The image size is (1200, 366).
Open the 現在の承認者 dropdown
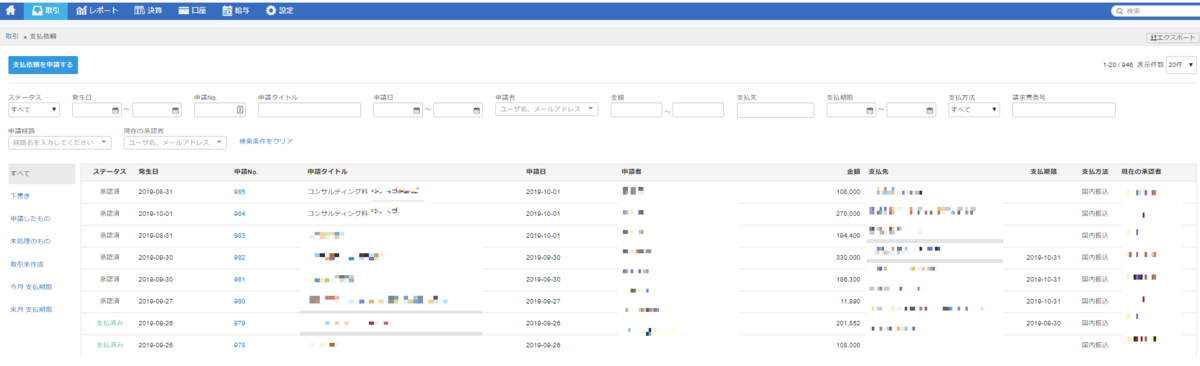click(175, 142)
